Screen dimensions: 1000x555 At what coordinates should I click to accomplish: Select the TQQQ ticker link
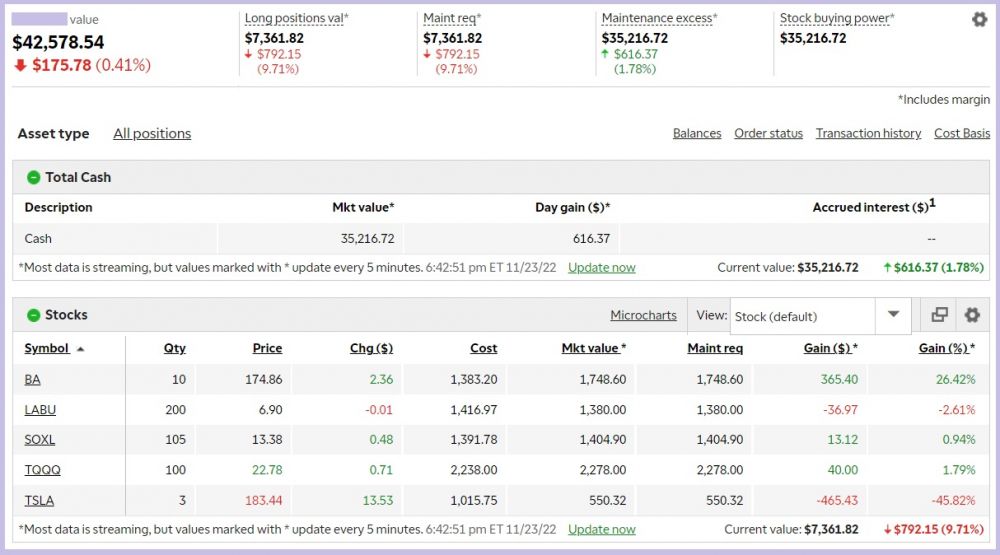coord(41,470)
